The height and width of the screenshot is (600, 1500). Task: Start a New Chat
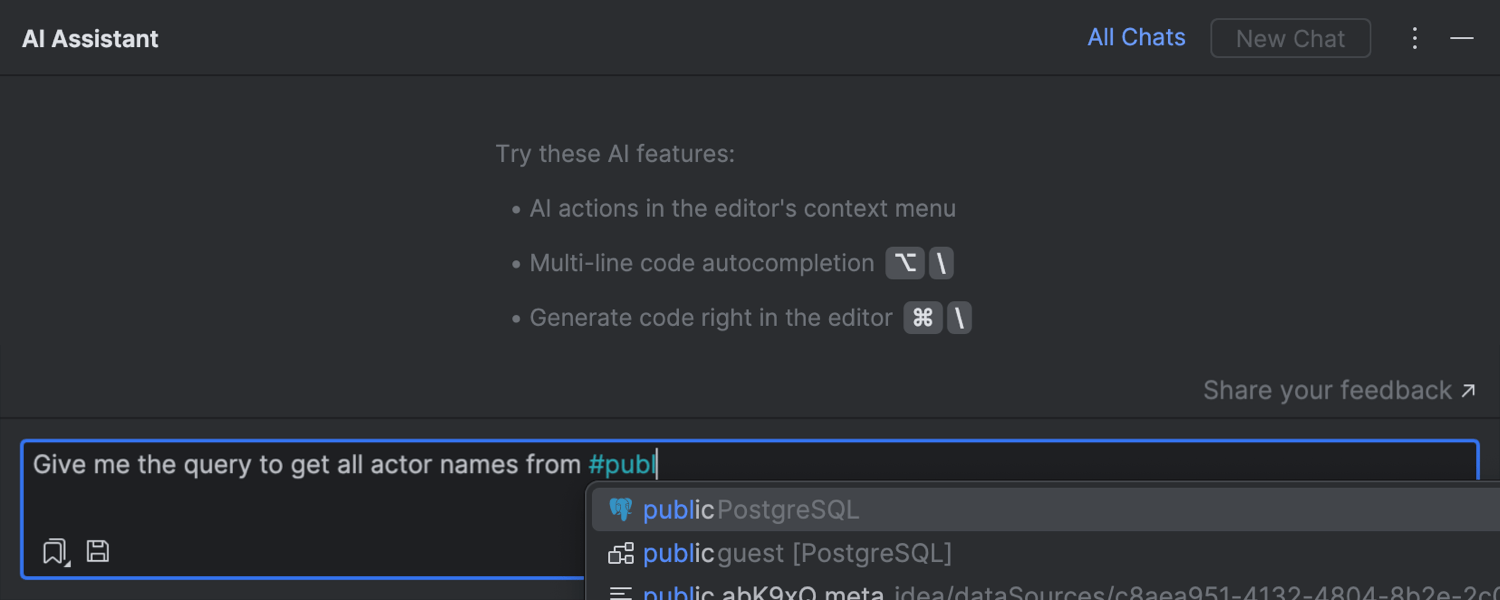coord(1290,39)
